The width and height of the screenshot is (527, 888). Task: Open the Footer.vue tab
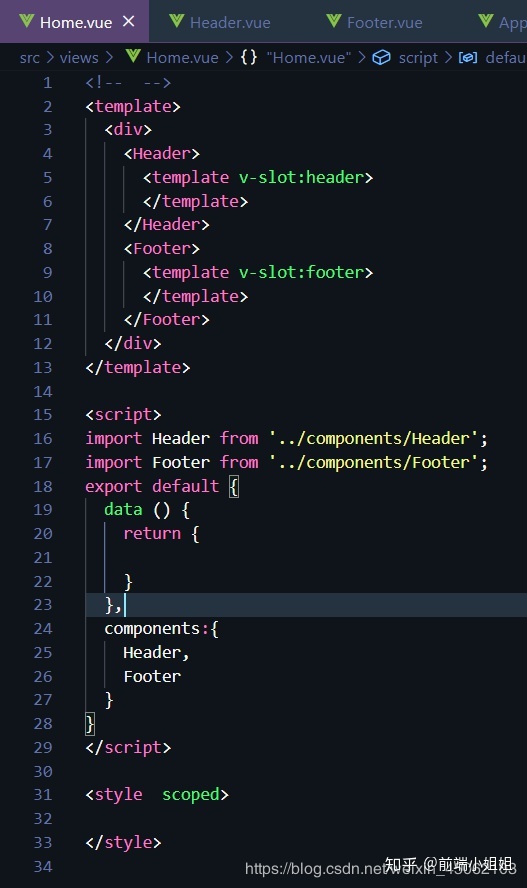375,22
